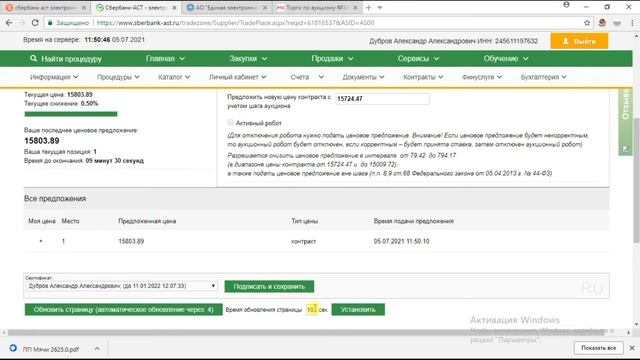640x360 pixels.
Task: Click the vertical page scrollbar
Action: click(x=636, y=180)
